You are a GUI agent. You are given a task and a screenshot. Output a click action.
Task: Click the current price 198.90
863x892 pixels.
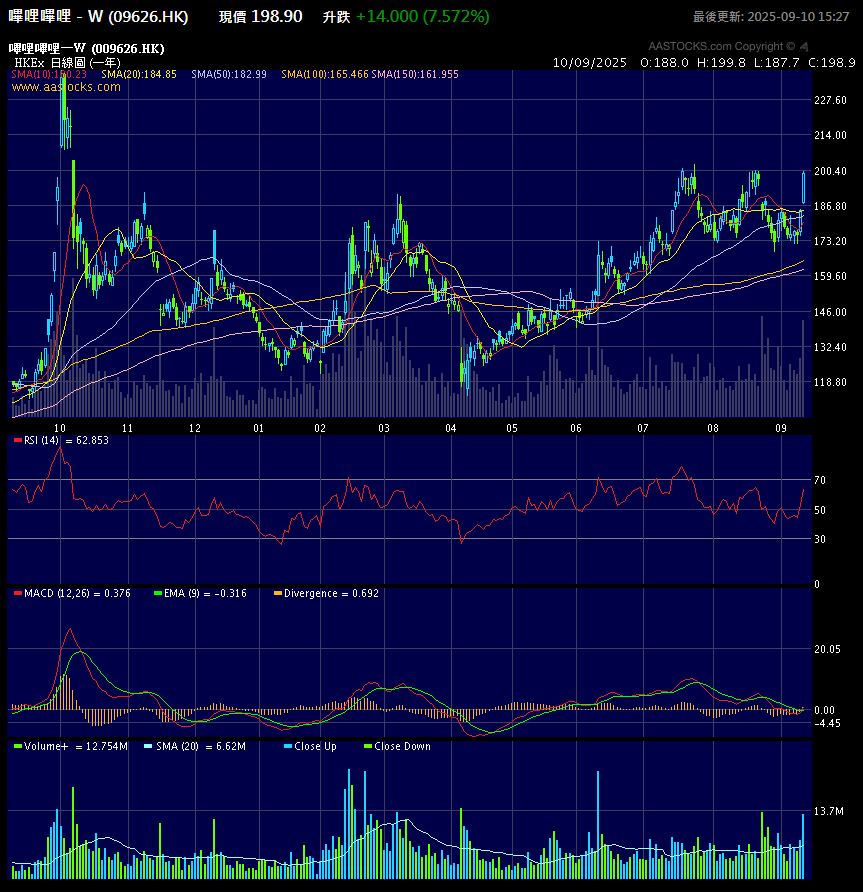point(276,16)
